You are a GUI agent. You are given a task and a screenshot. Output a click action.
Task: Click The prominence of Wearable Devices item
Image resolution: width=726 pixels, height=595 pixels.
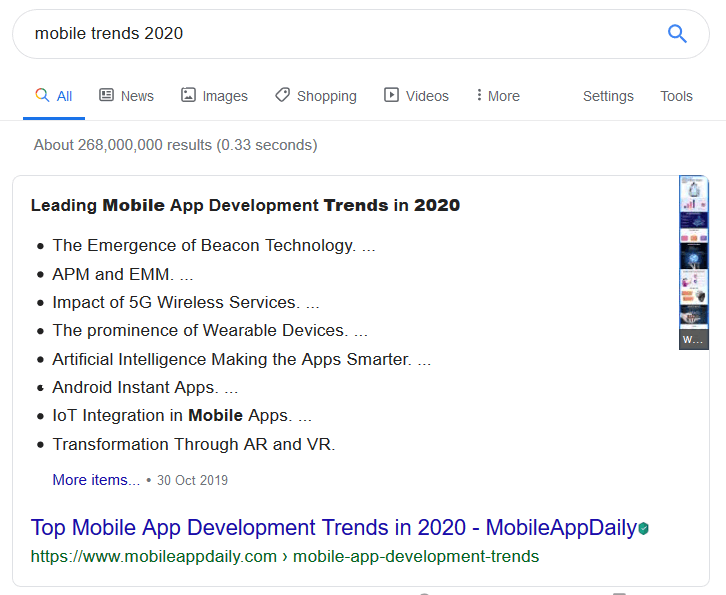click(x=210, y=331)
